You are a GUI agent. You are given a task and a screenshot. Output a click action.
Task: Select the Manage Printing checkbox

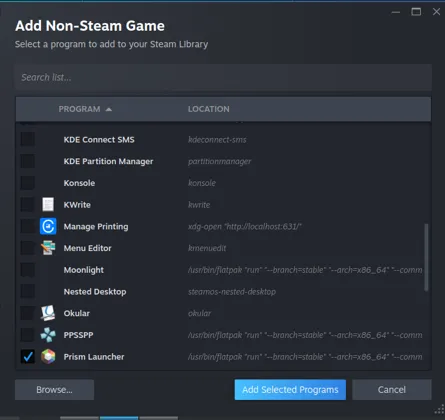pyautogui.click(x=28, y=226)
